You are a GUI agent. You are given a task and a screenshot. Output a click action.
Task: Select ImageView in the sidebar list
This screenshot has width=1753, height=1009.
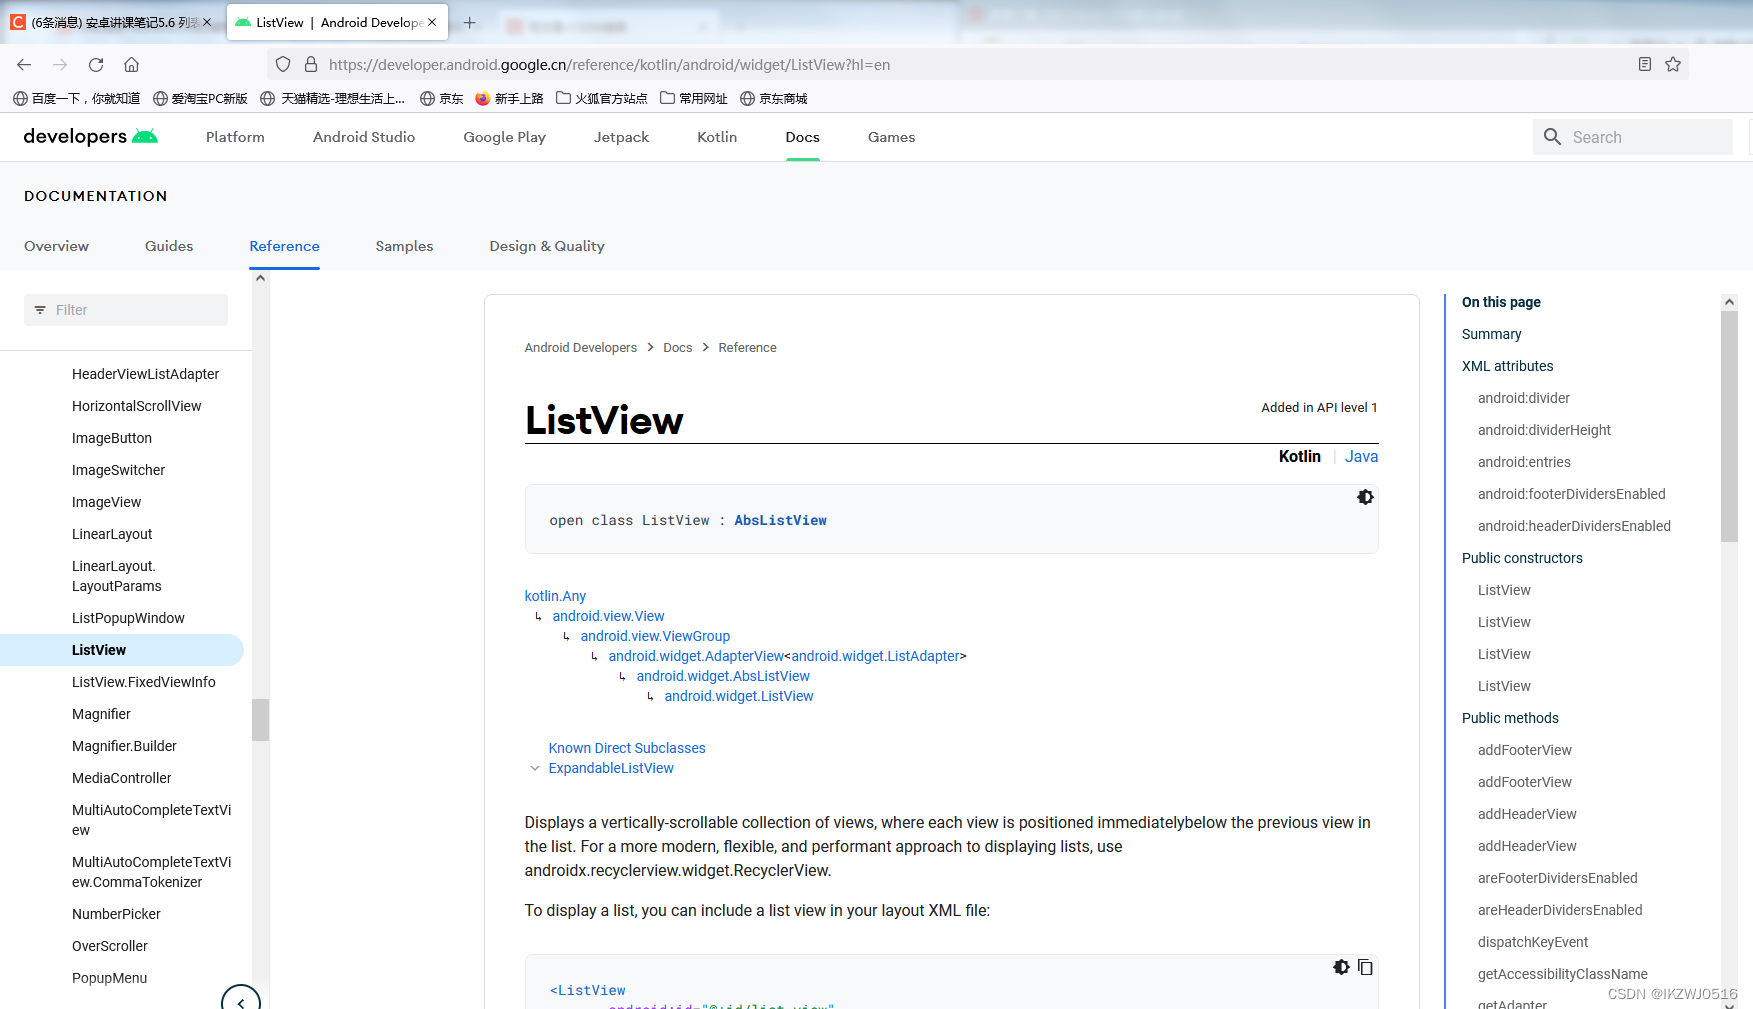pyautogui.click(x=106, y=502)
